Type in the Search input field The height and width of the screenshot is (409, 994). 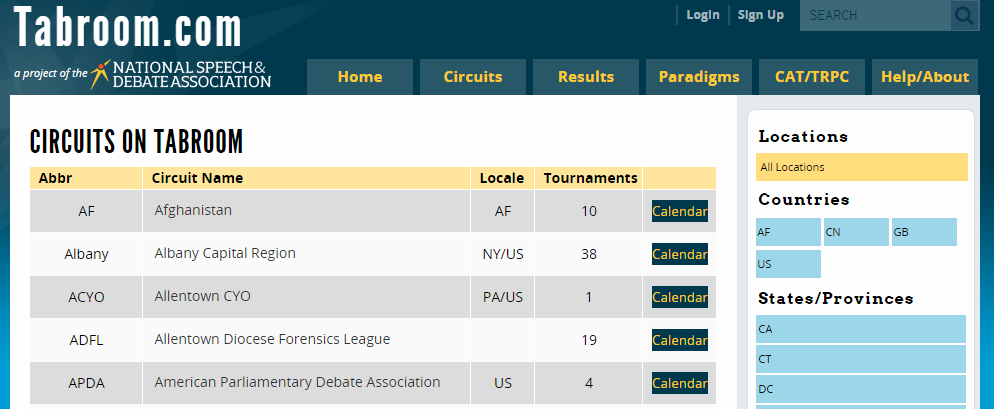(874, 15)
